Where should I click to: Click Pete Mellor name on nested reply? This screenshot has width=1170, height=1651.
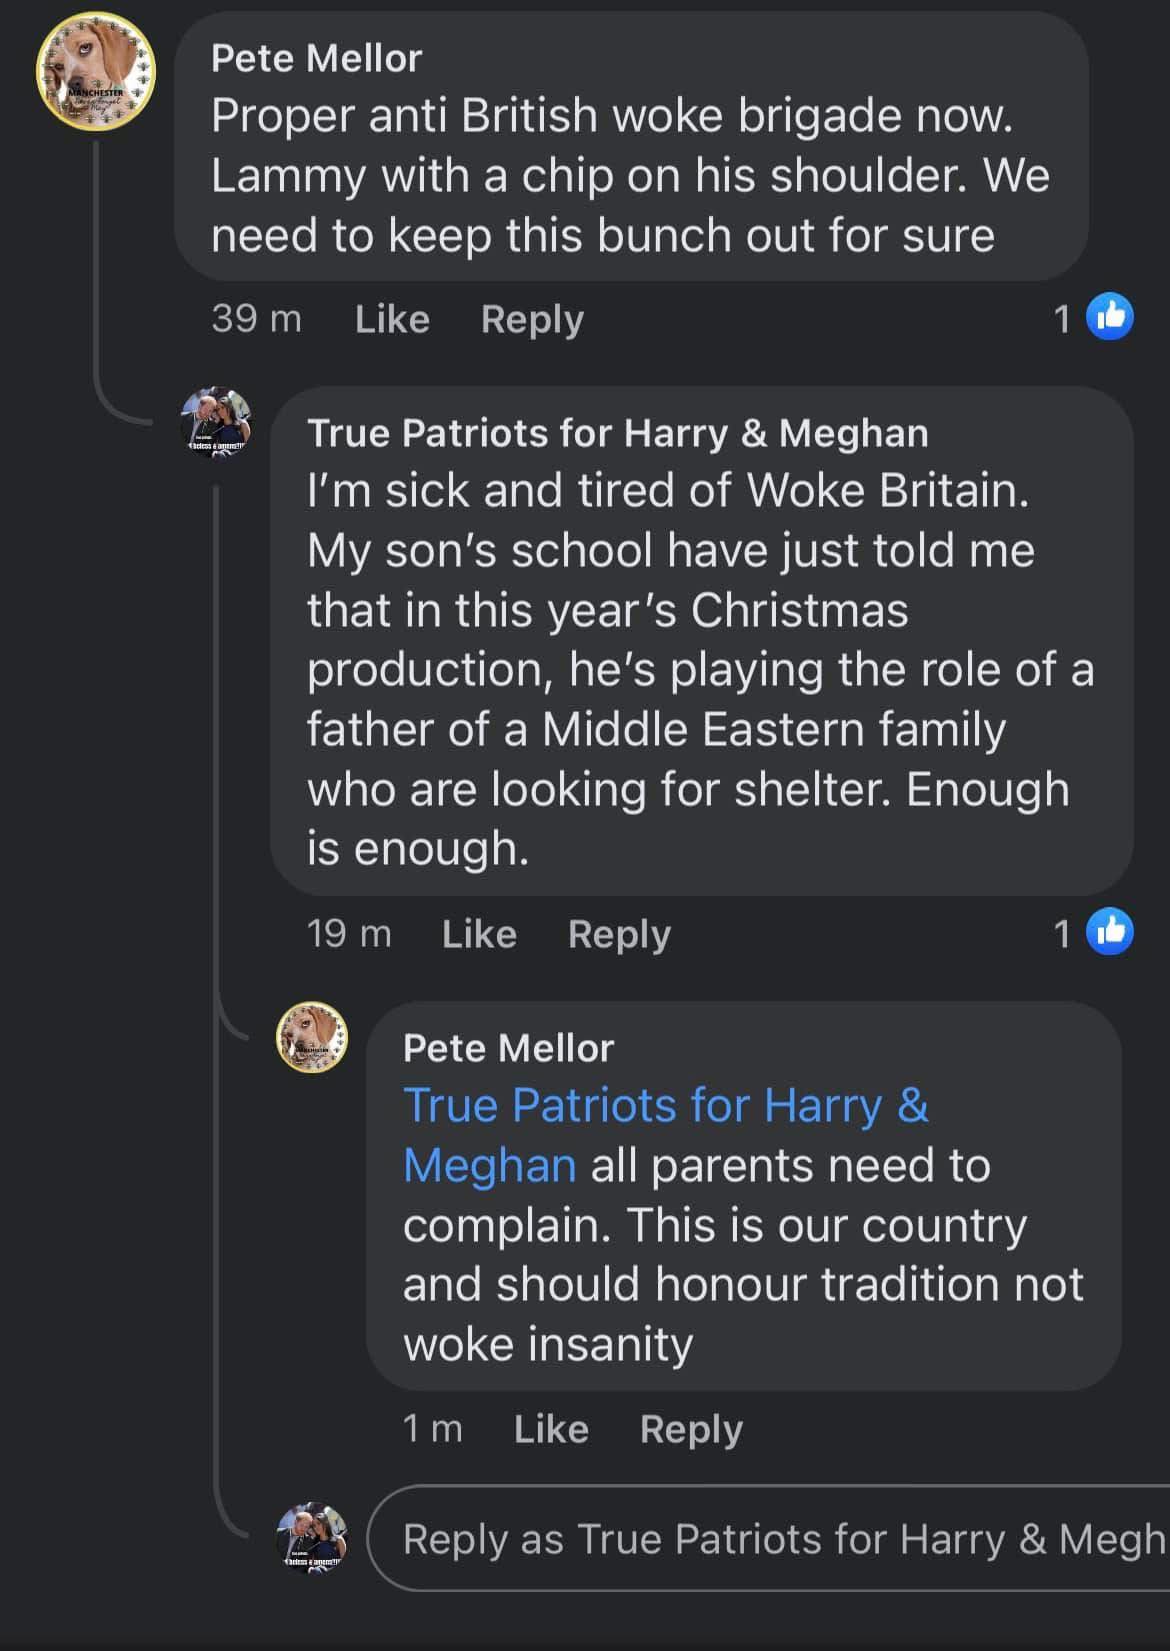508,1048
